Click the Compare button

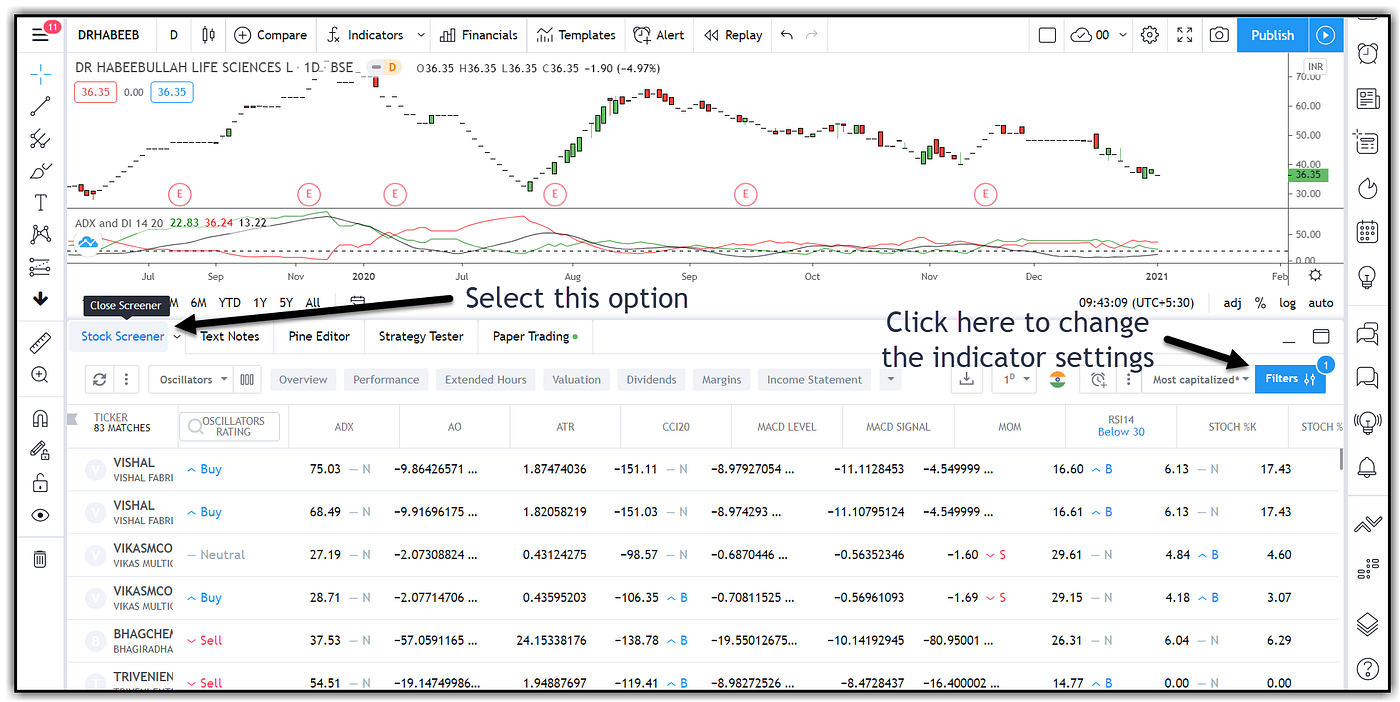270,35
